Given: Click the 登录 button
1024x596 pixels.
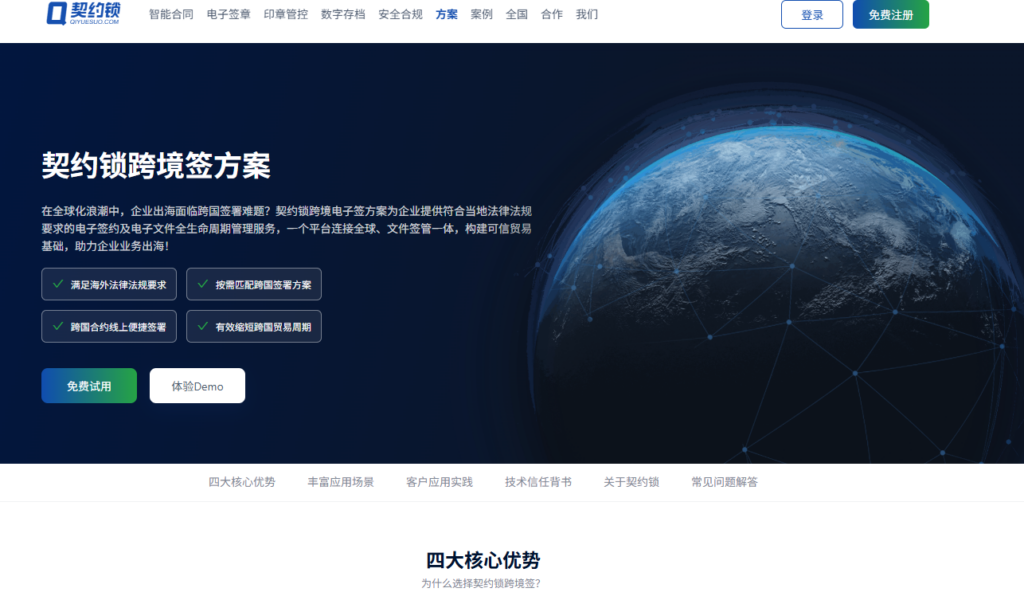Looking at the screenshot, I should coord(812,14).
